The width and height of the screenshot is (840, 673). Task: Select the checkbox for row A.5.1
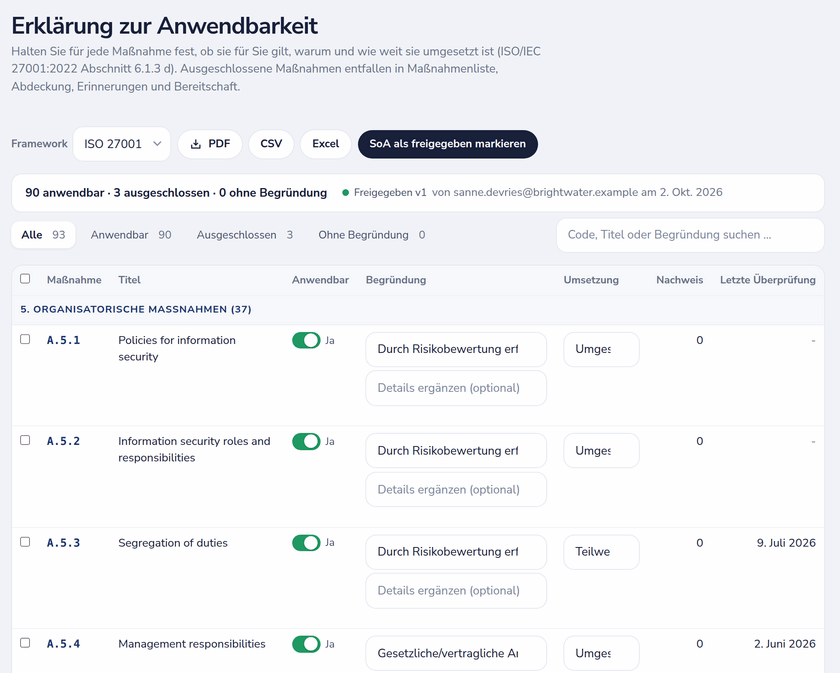[x=25, y=339]
